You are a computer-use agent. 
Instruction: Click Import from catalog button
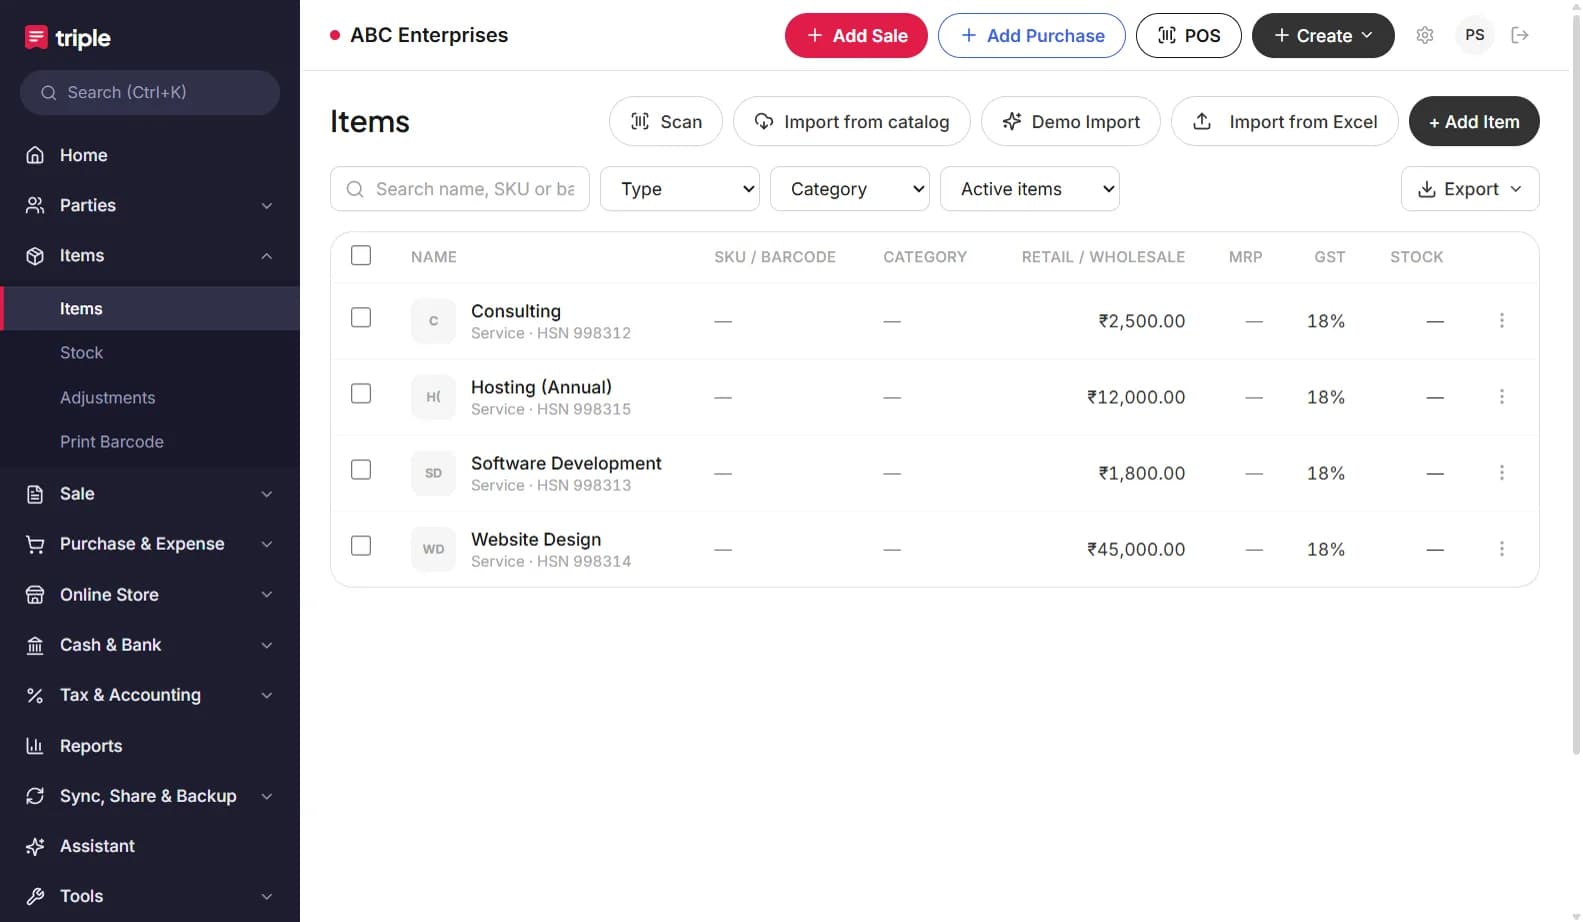click(x=852, y=121)
